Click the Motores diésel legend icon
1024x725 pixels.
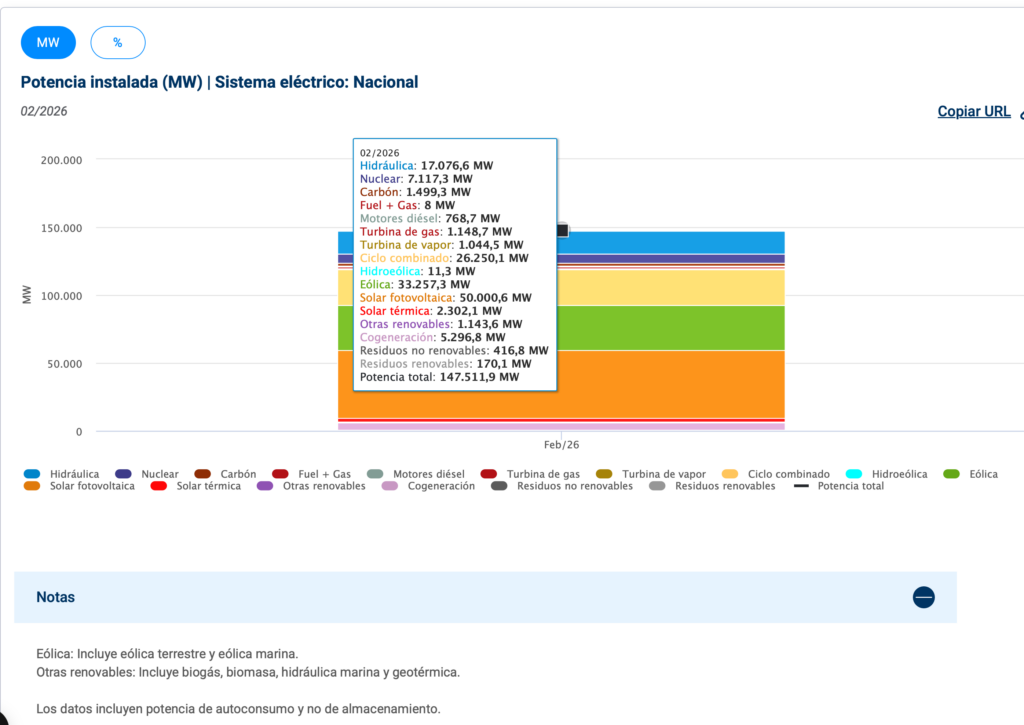[x=376, y=474]
